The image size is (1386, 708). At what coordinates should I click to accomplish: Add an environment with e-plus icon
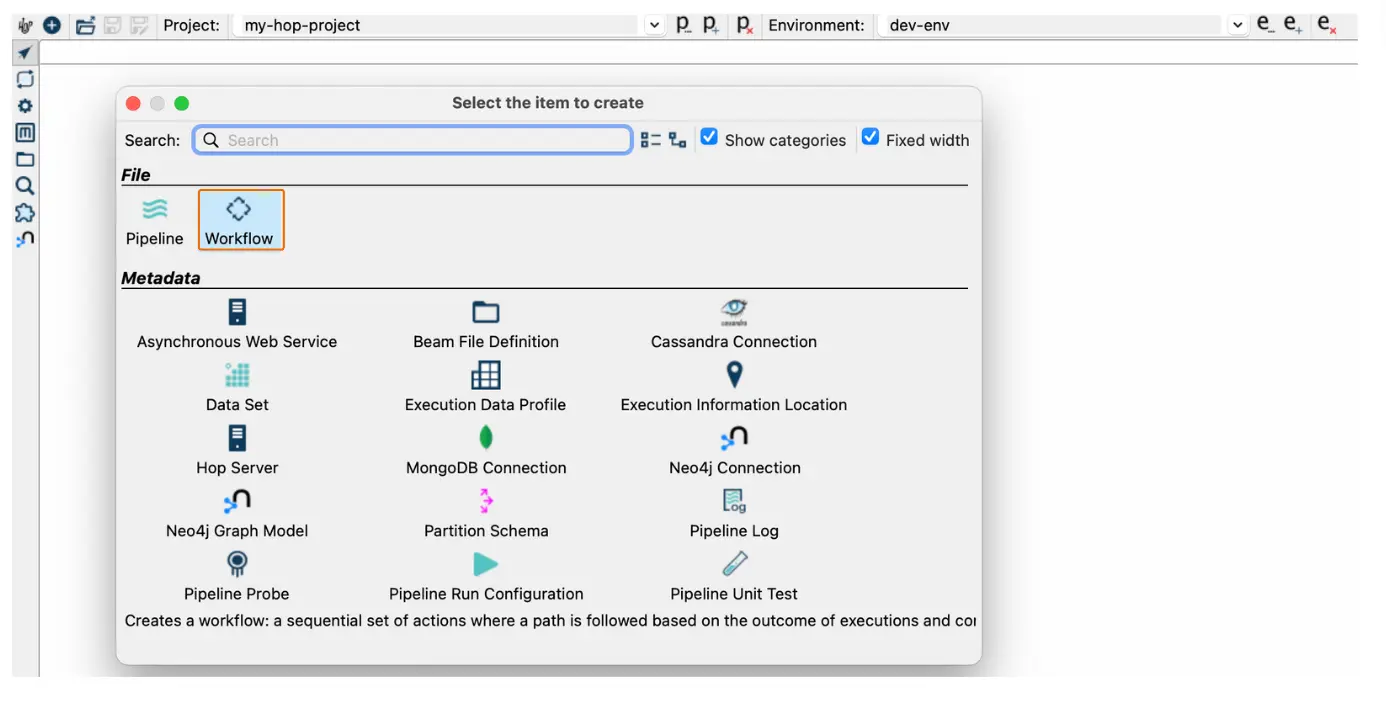point(1293,25)
